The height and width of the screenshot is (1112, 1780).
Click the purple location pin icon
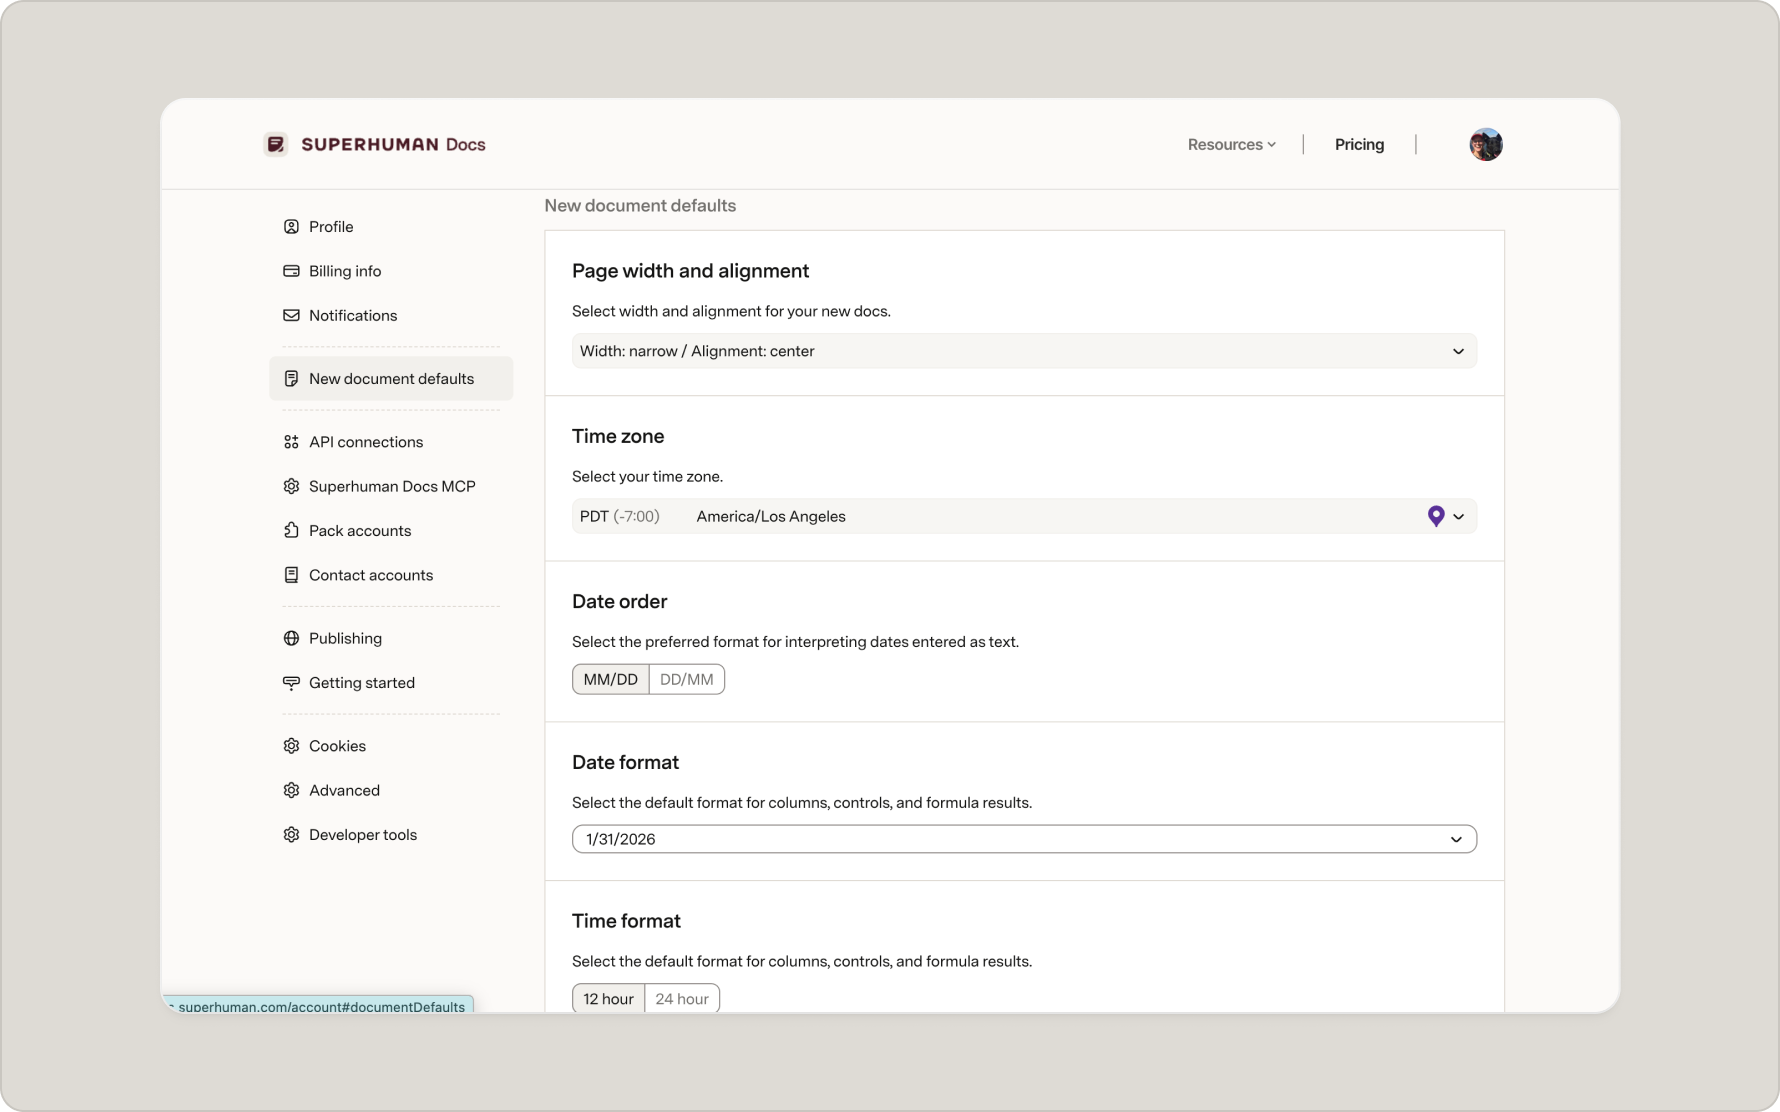(1436, 516)
